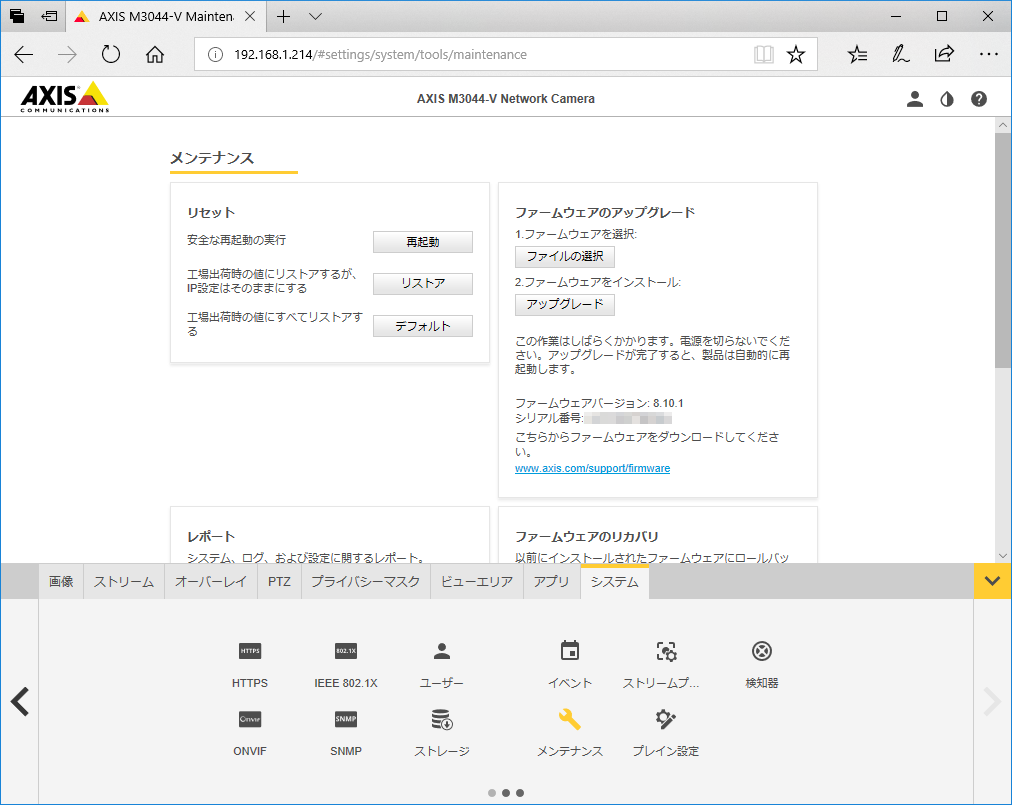The height and width of the screenshot is (805, 1012).
Task: Select the second page indicator dot
Action: 506,793
